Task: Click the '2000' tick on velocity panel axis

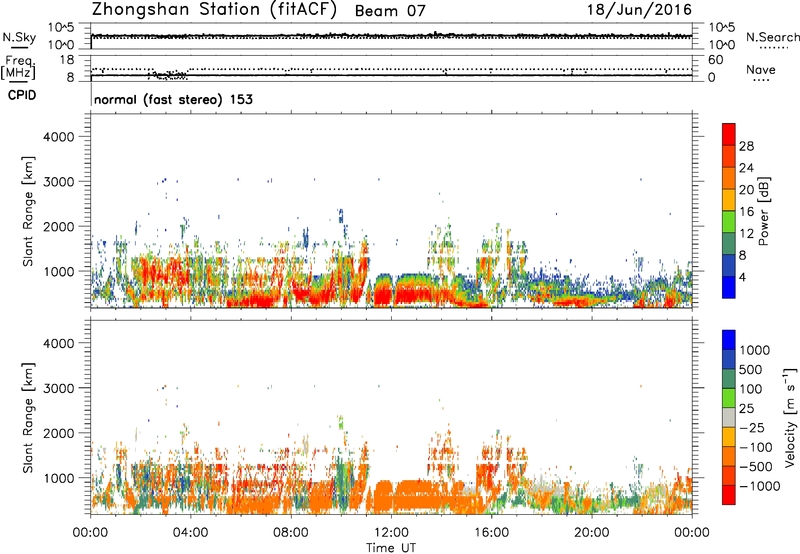Action: (x=58, y=433)
